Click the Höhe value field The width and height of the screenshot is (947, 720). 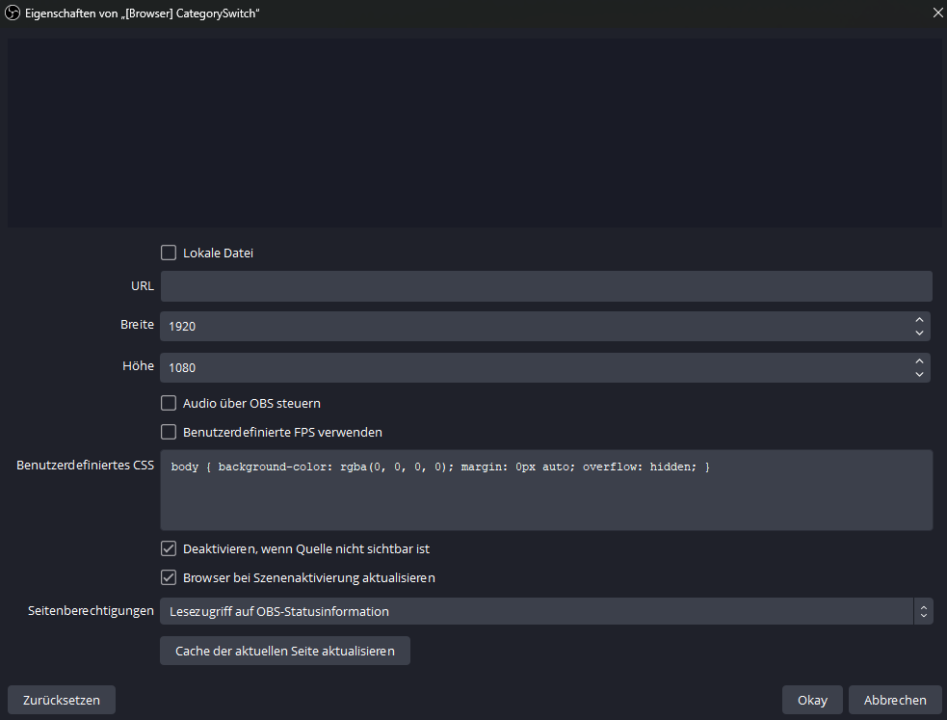point(535,367)
